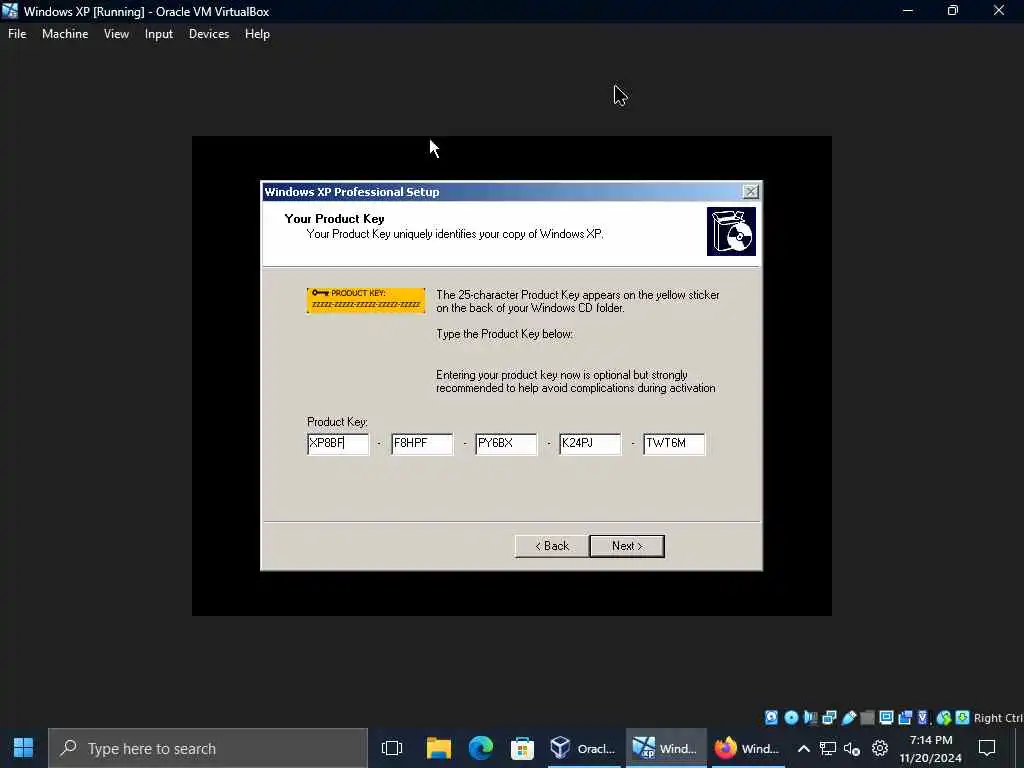Click the recording status indicator icon
The height and width of the screenshot is (768, 1024).
tap(905, 718)
